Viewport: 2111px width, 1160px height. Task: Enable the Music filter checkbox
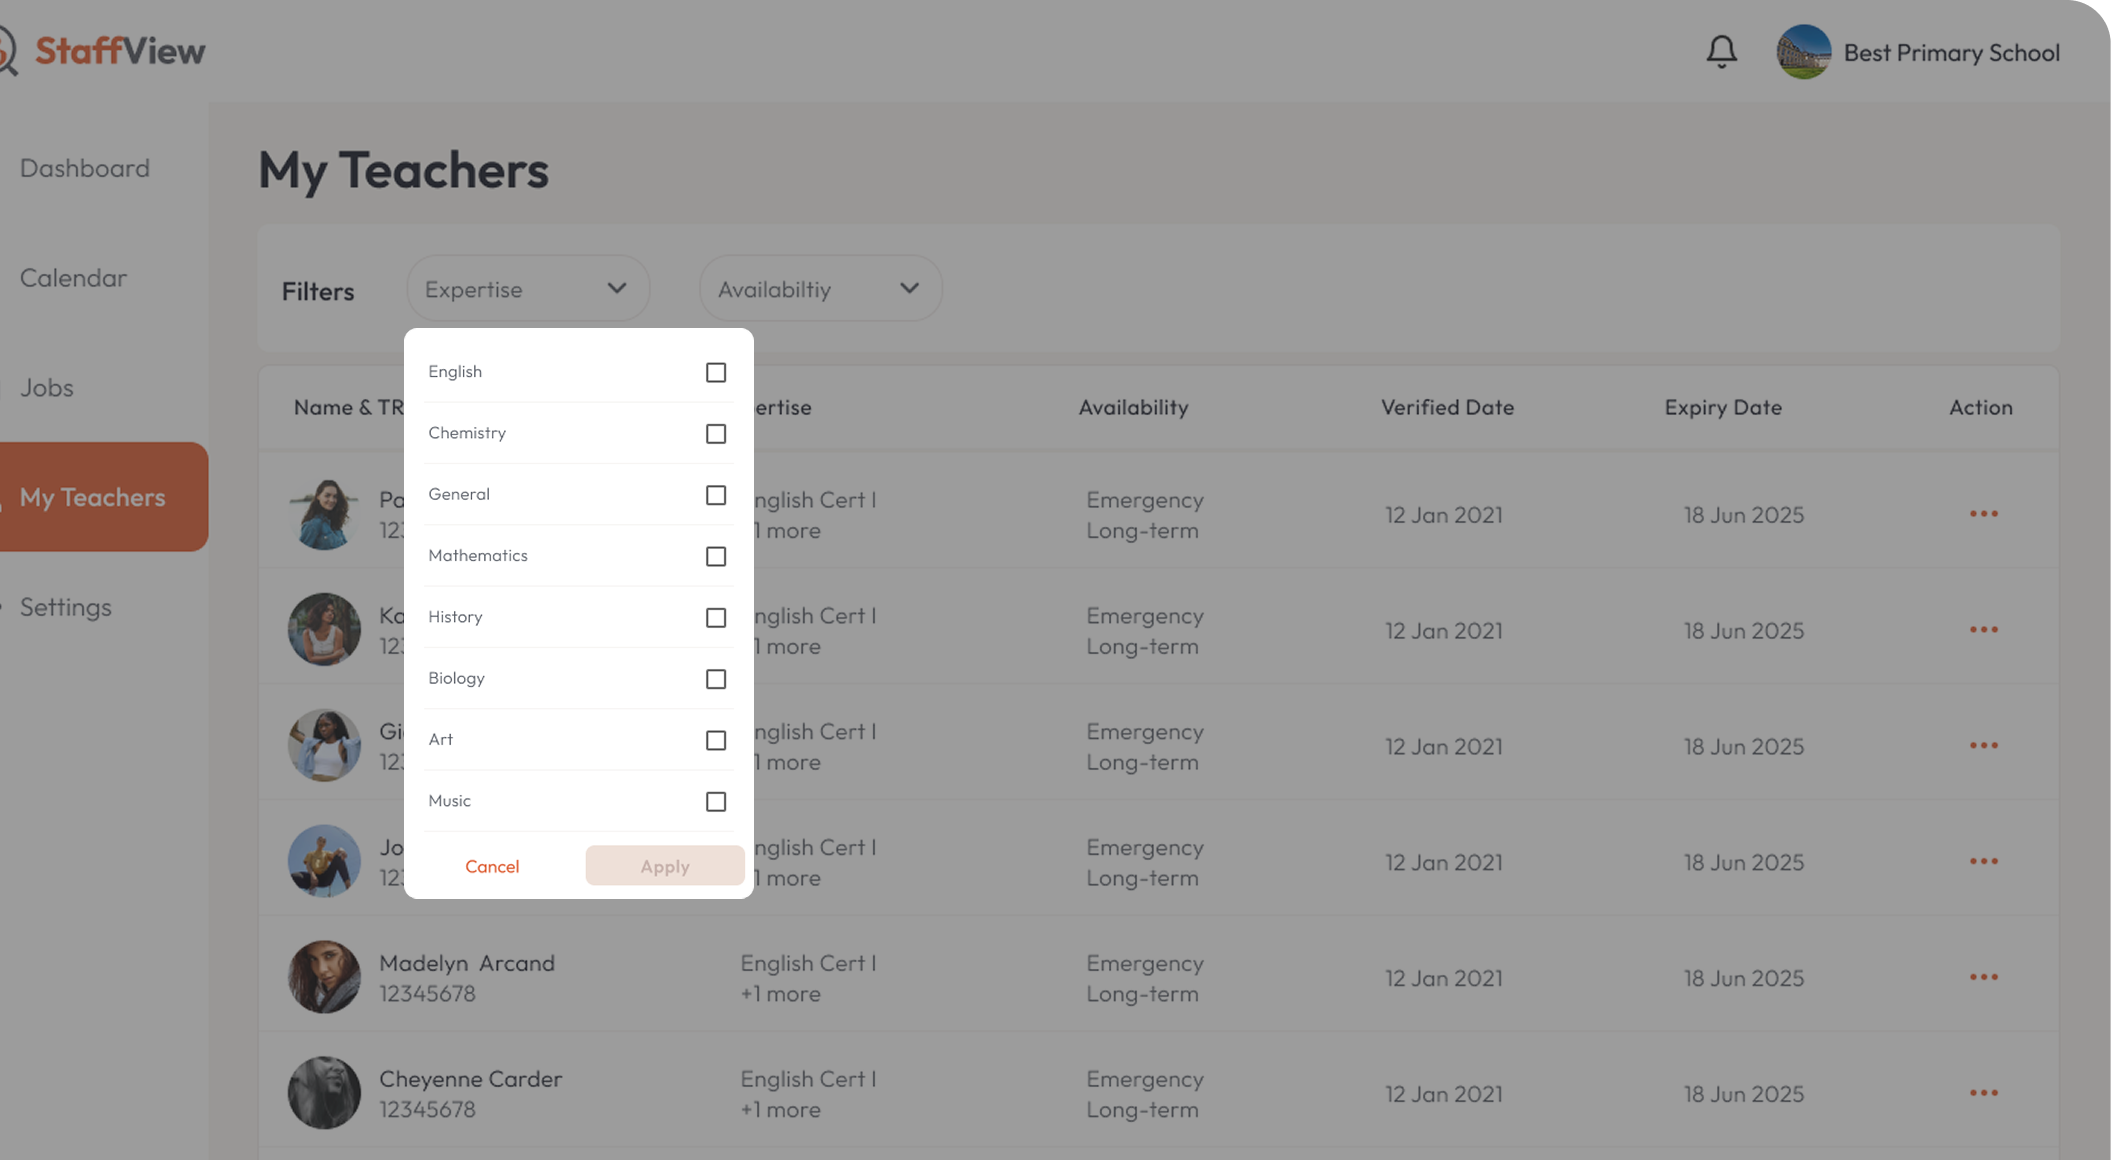(715, 802)
